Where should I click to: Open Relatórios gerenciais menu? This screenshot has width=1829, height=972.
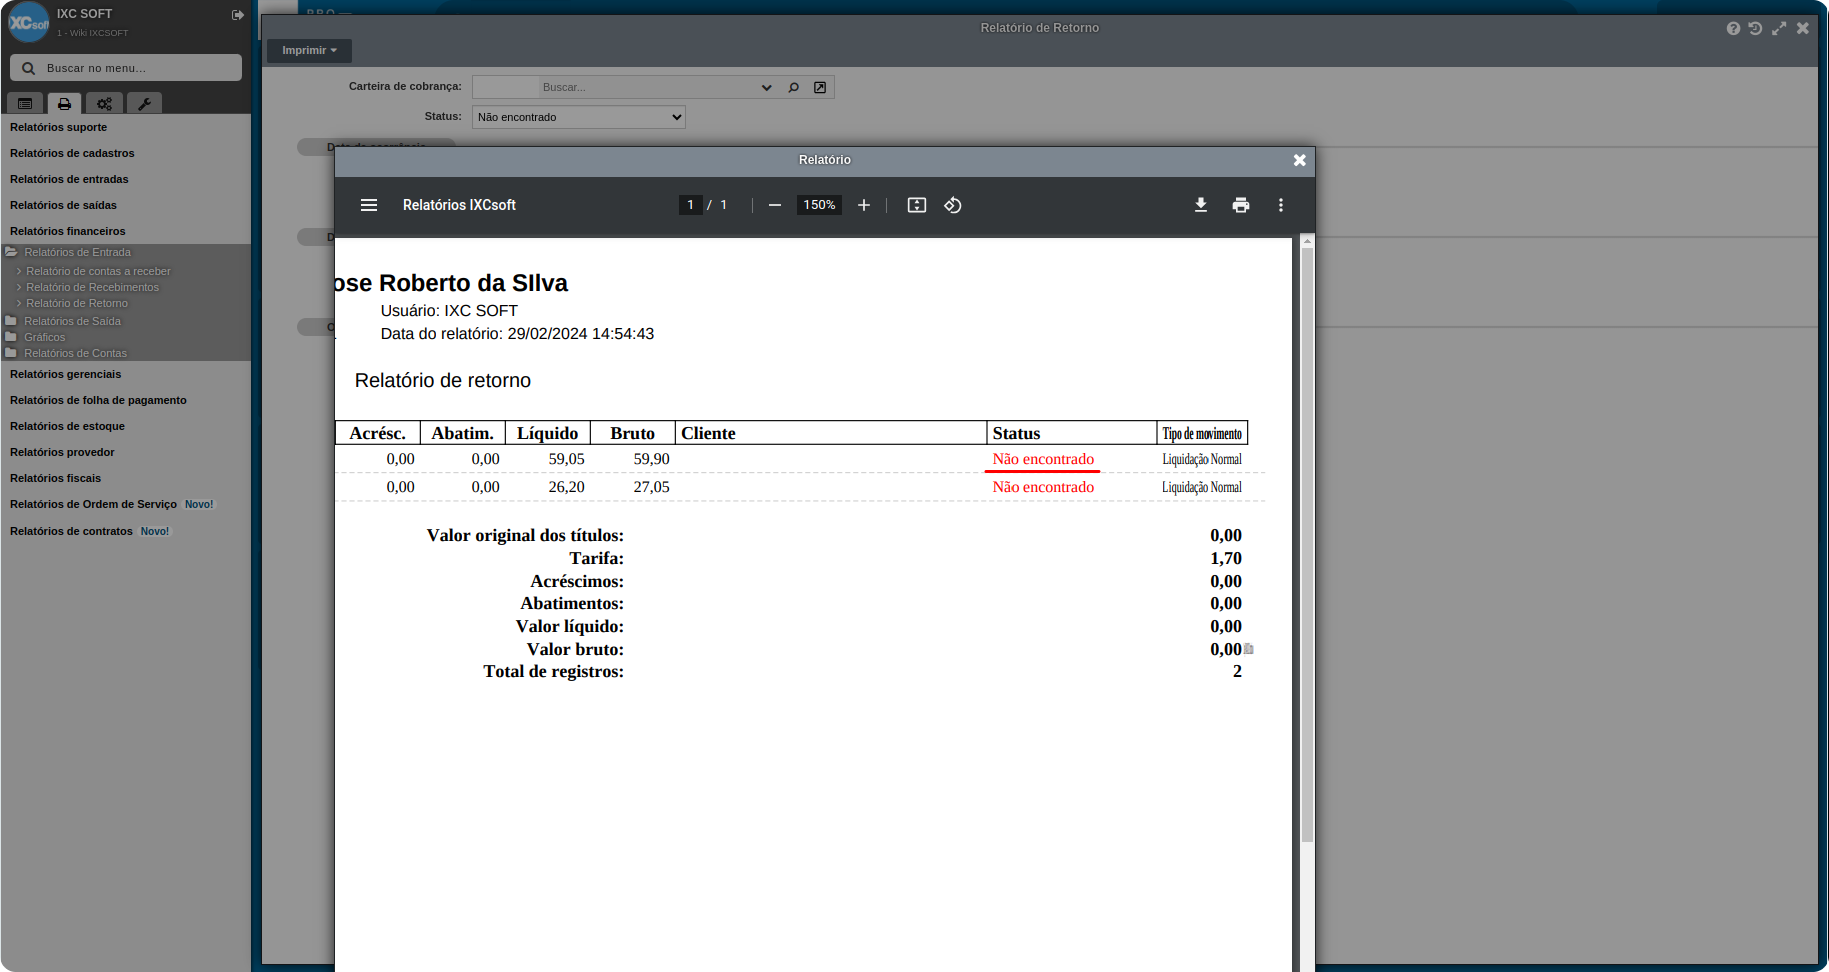click(x=65, y=374)
